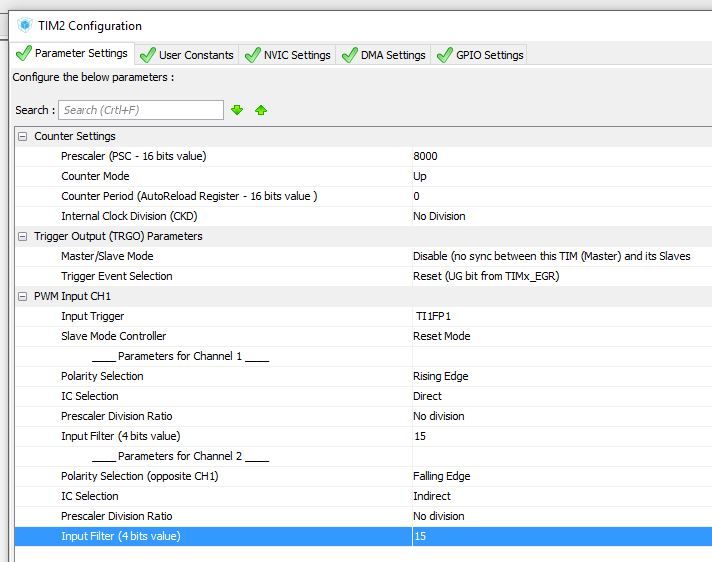Open the DMA Settings tab
Image resolution: width=712 pixels, height=562 pixels.
point(384,55)
